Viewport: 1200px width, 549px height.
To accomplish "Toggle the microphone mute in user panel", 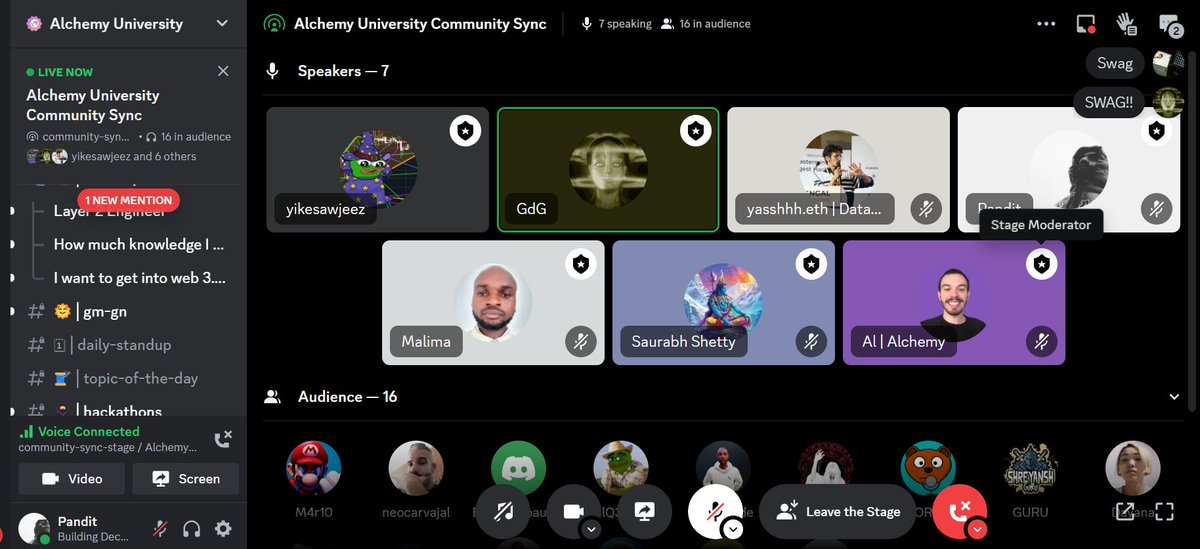I will (x=160, y=529).
